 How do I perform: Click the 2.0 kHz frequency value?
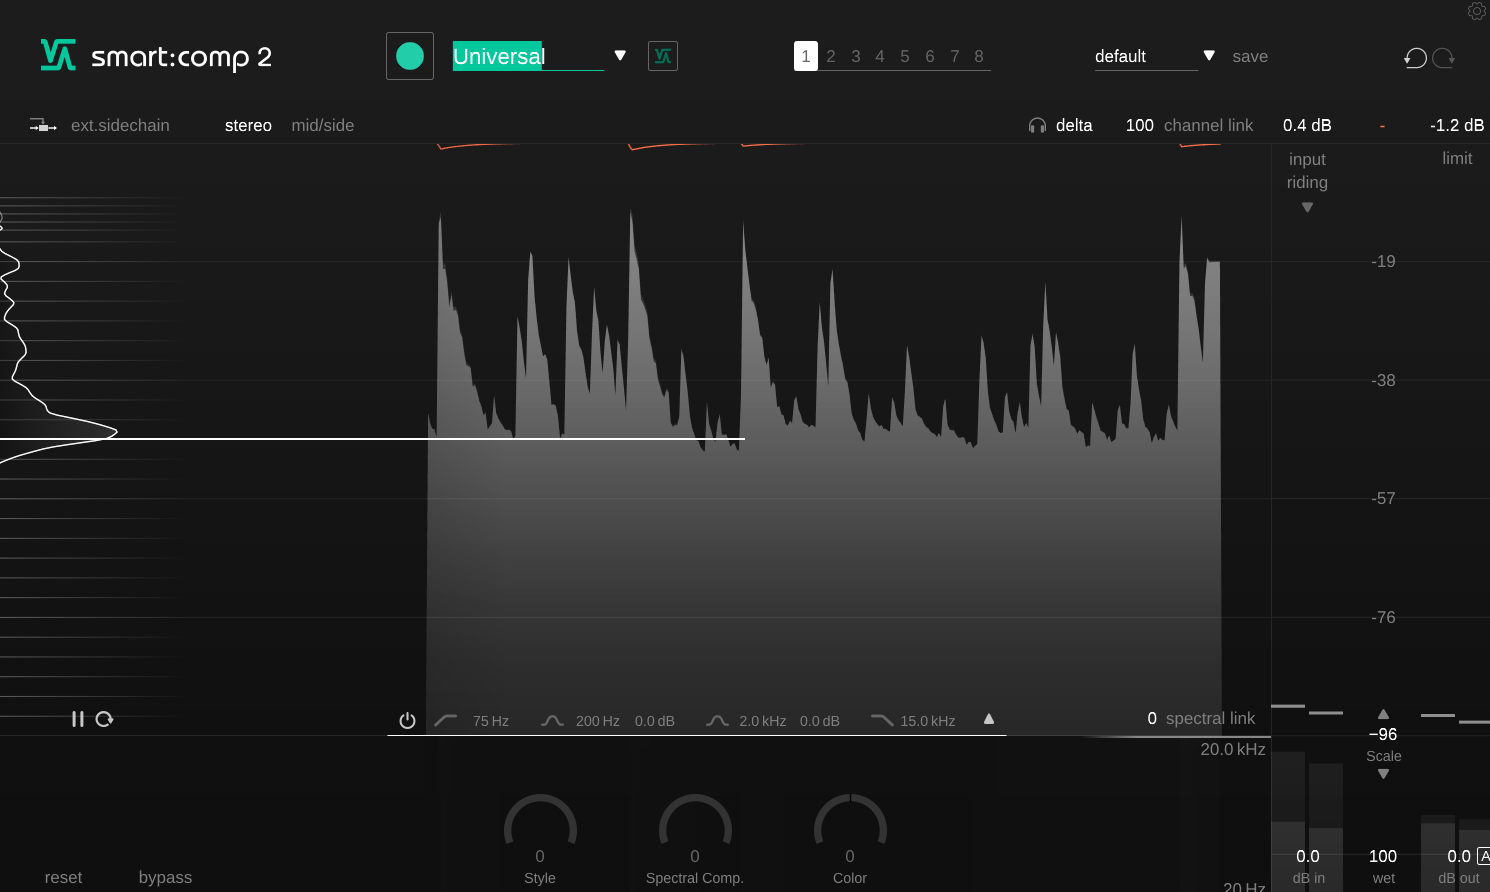[763, 721]
